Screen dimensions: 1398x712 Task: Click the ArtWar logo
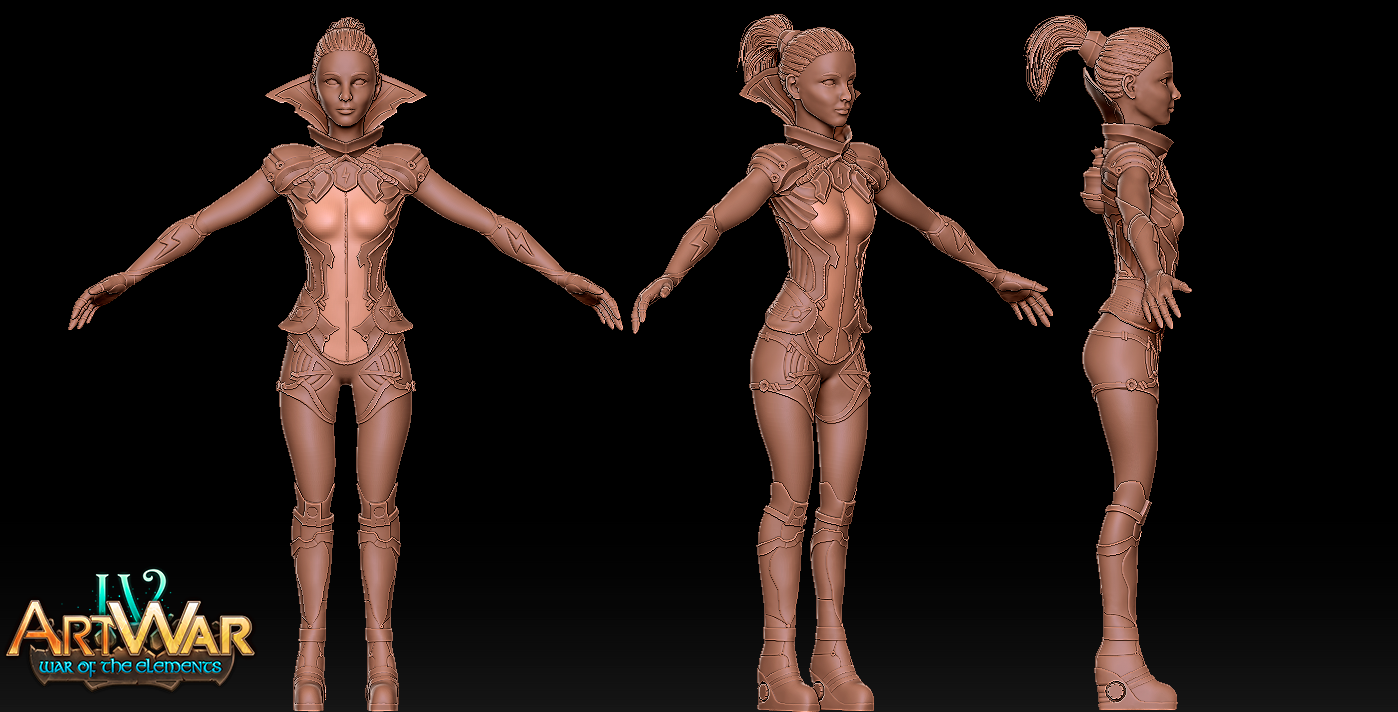(x=130, y=632)
